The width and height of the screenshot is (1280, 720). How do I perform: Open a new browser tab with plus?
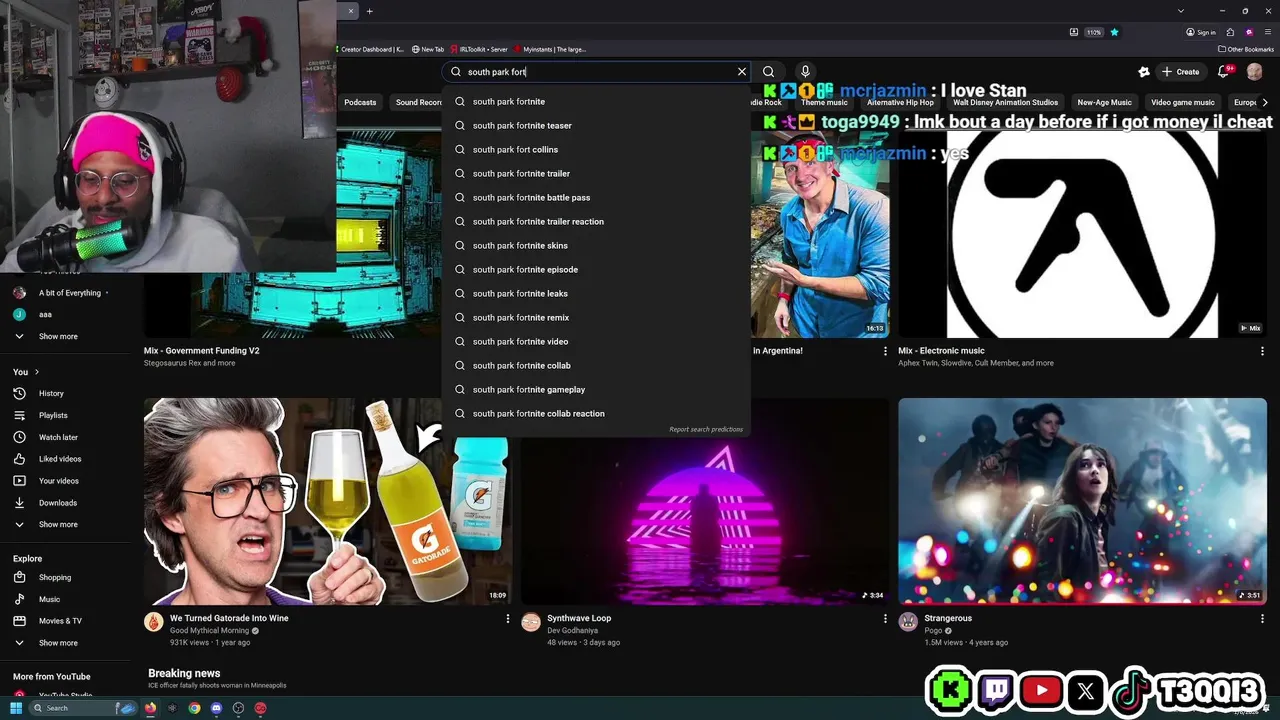(369, 11)
